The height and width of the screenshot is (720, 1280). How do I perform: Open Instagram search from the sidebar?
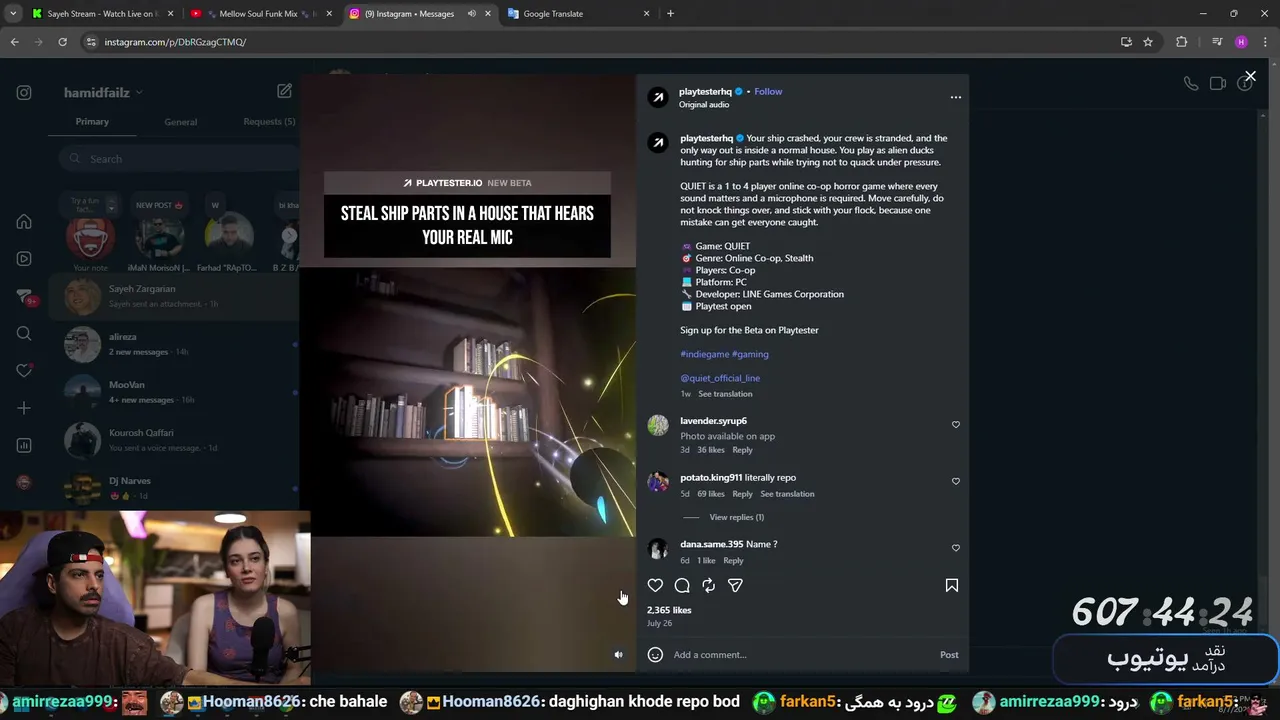click(x=24, y=334)
